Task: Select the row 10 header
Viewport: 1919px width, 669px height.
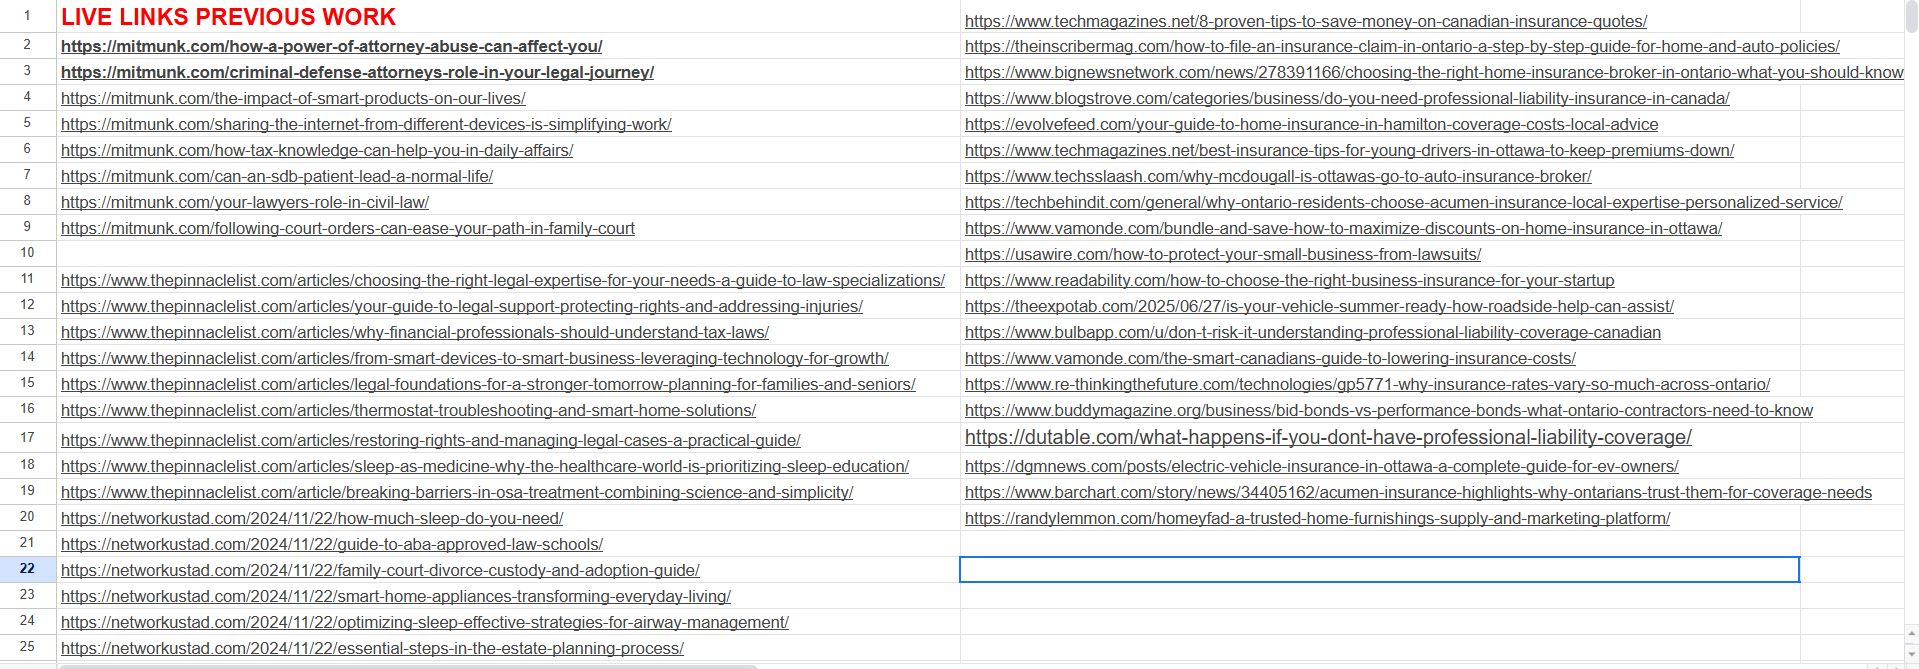Action: 27,253
